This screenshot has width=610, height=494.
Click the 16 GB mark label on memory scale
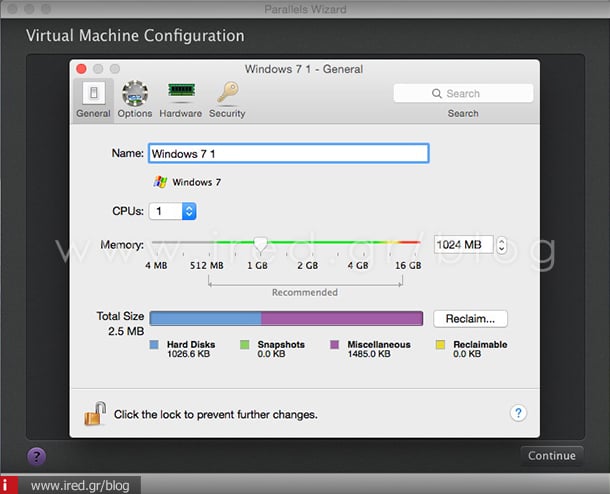click(408, 266)
